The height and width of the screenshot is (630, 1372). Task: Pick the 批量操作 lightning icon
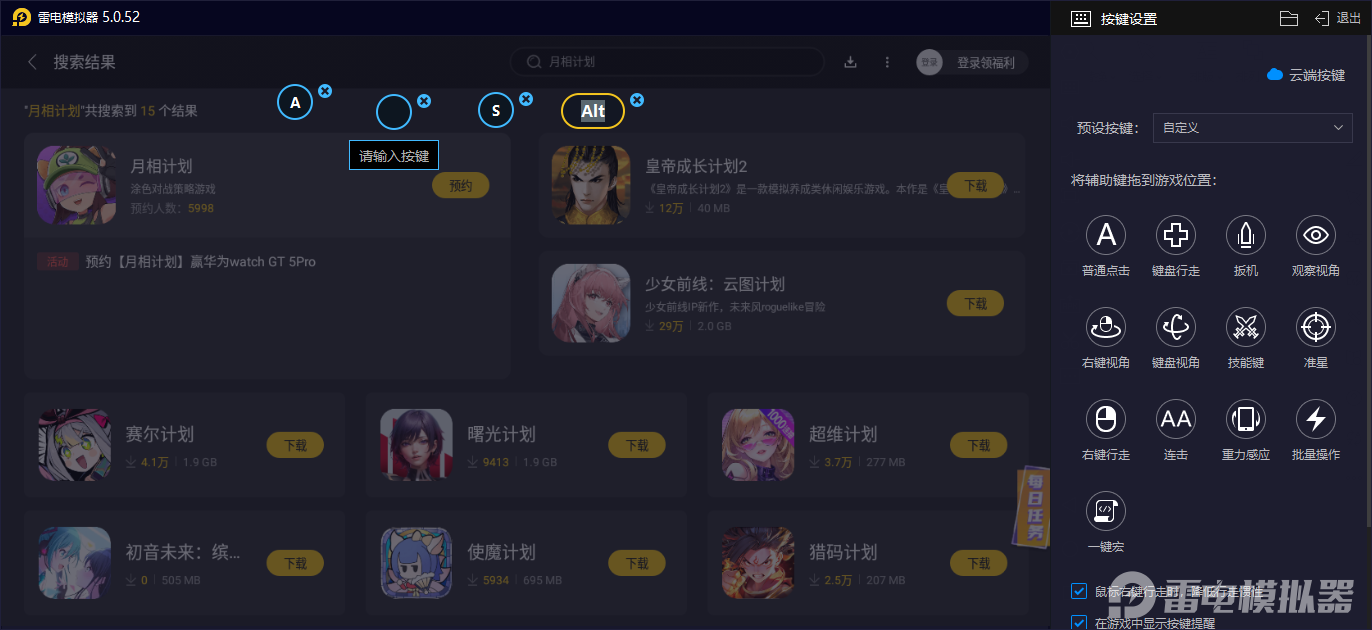[x=1316, y=419]
